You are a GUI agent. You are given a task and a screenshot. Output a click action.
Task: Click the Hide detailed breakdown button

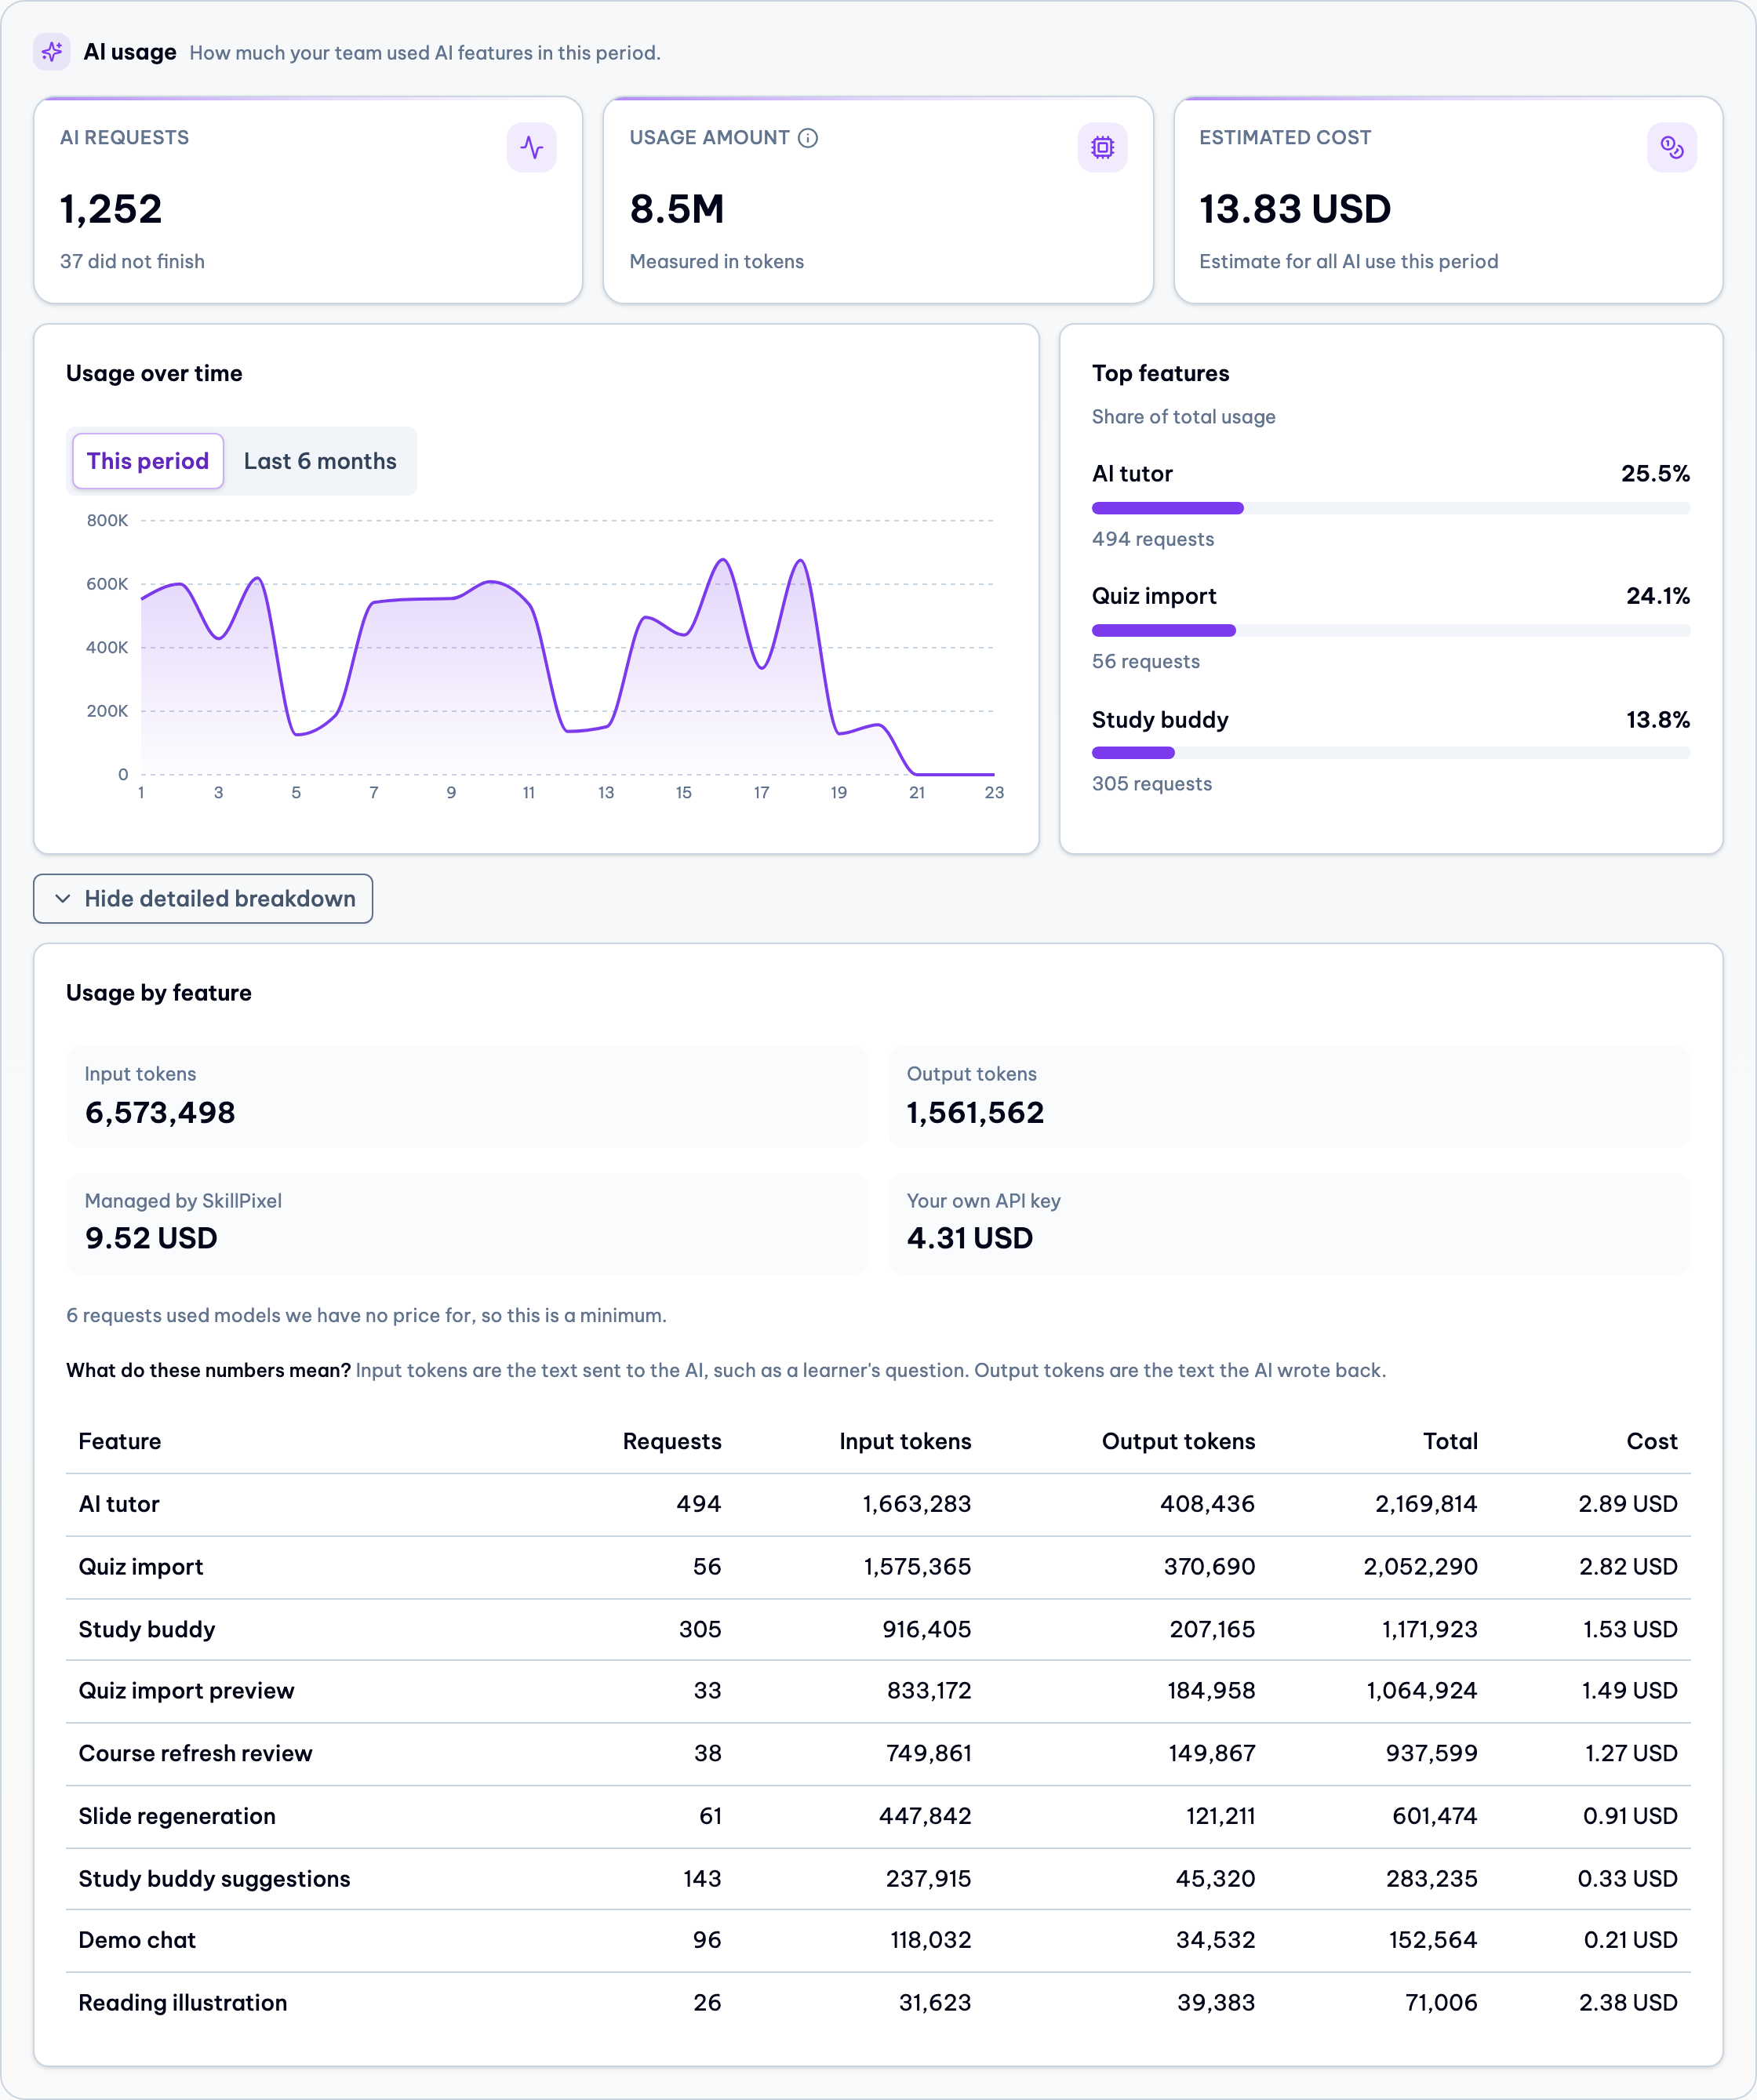pos(203,899)
